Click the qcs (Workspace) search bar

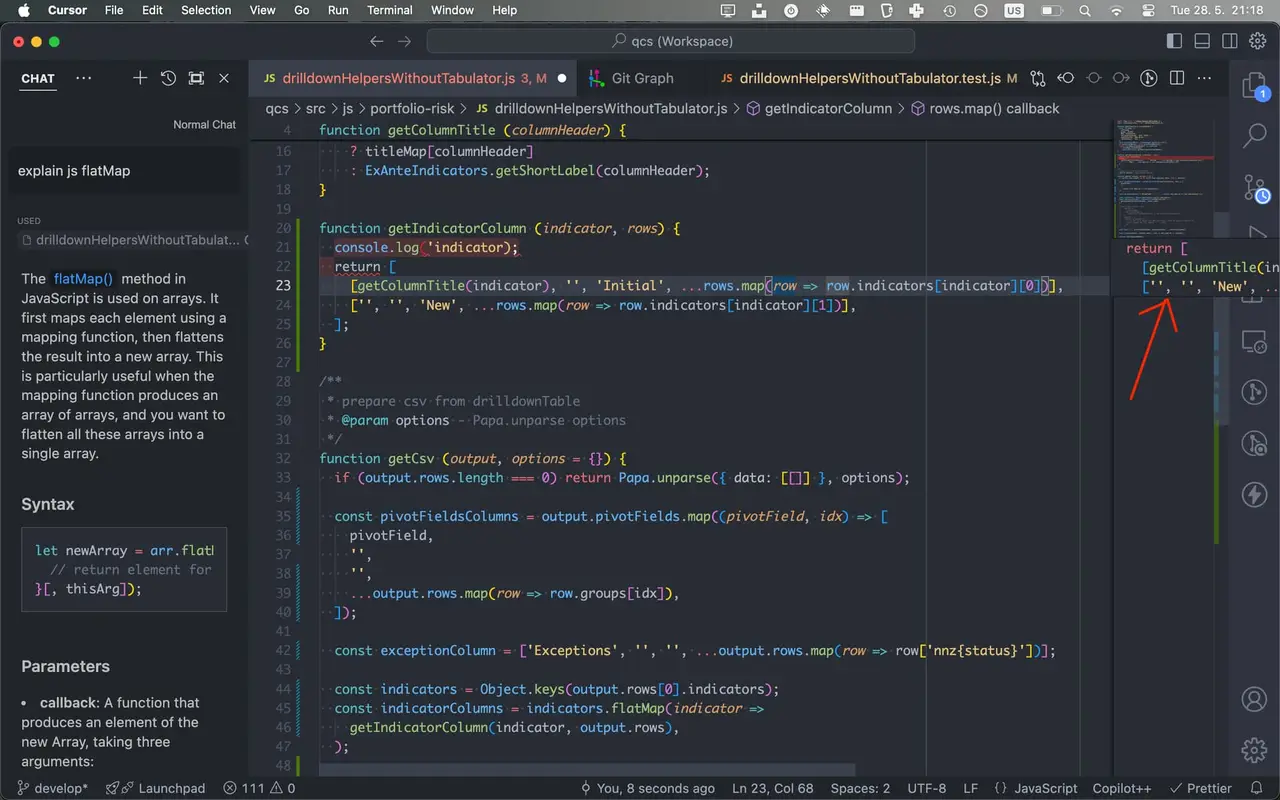[670, 41]
